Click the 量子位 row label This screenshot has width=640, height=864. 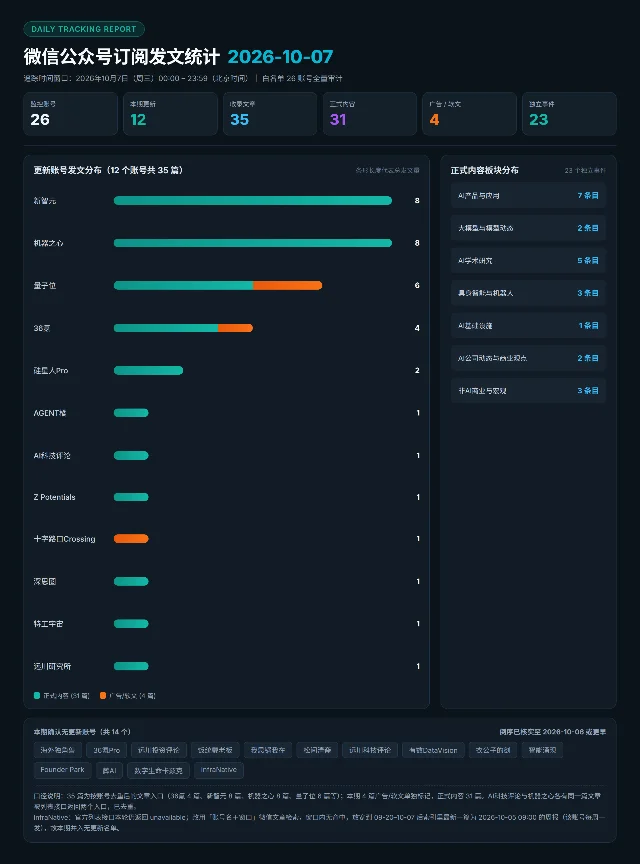click(45, 285)
